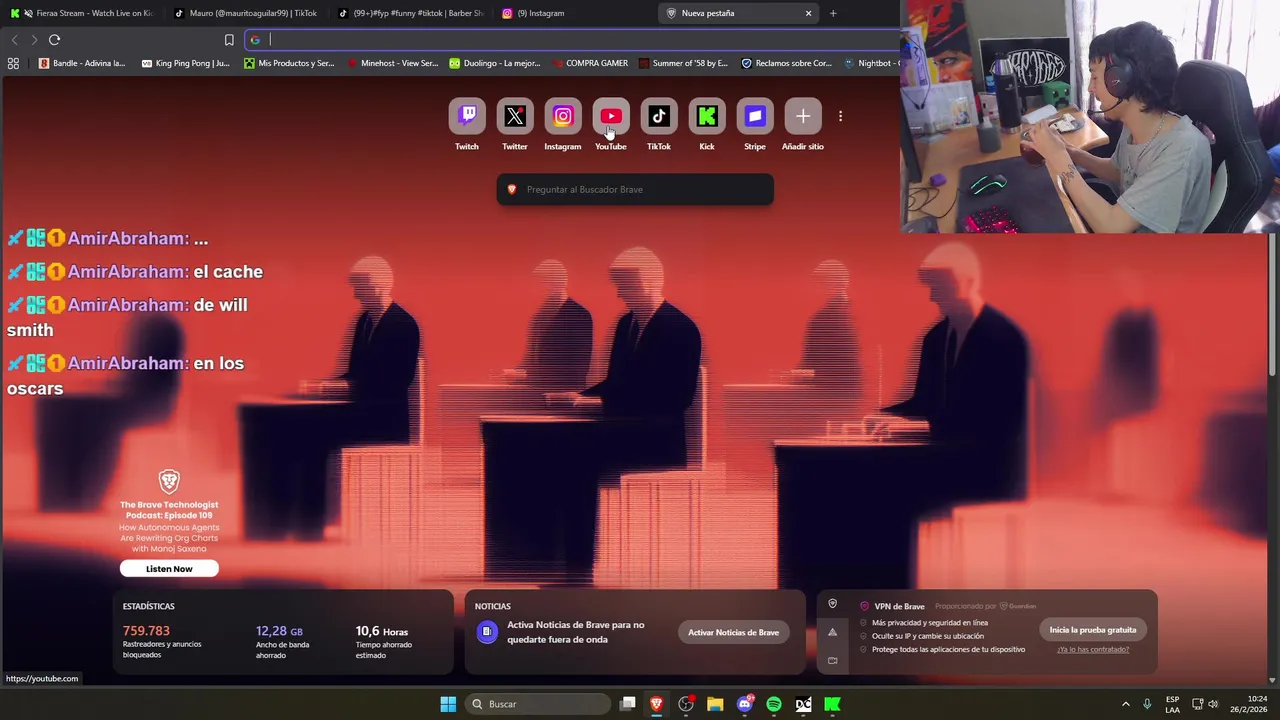Click the browser reload button

pos(54,40)
